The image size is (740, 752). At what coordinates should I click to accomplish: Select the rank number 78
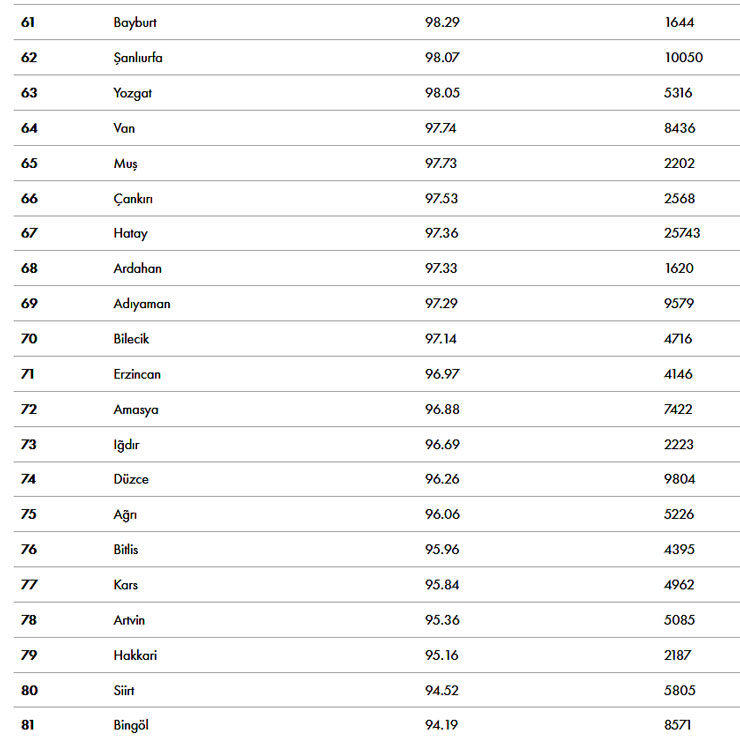[x=29, y=620]
